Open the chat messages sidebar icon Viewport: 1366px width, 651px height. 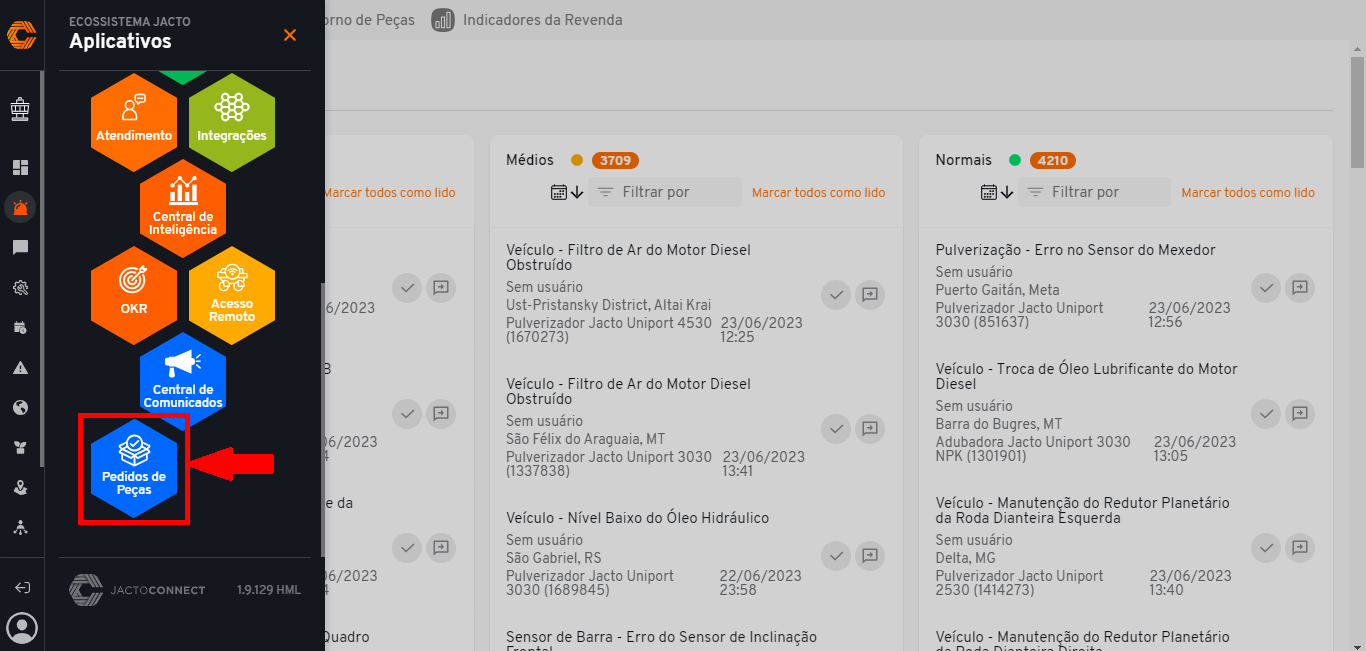(x=21, y=247)
